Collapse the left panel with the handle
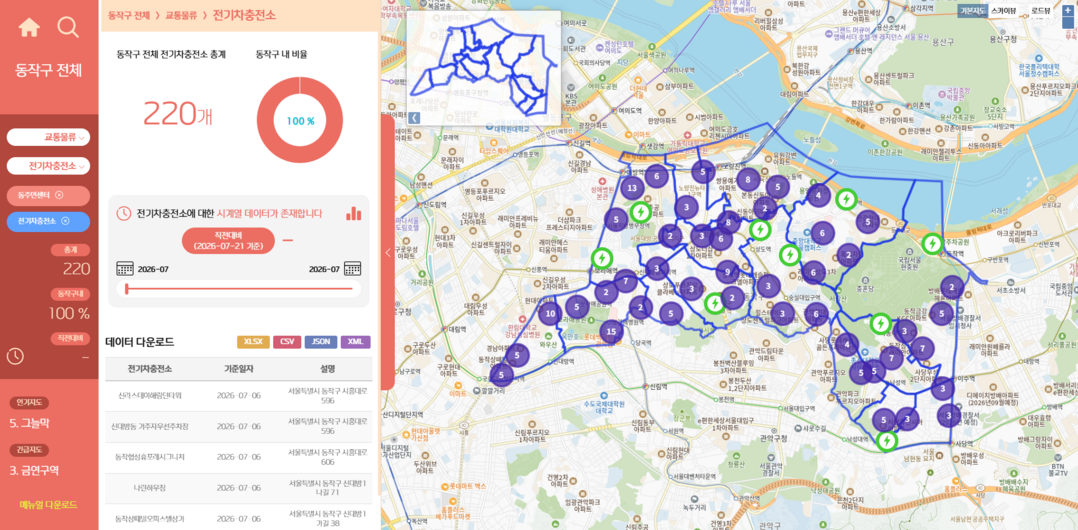Viewport: 1078px width, 530px height. pos(388,252)
